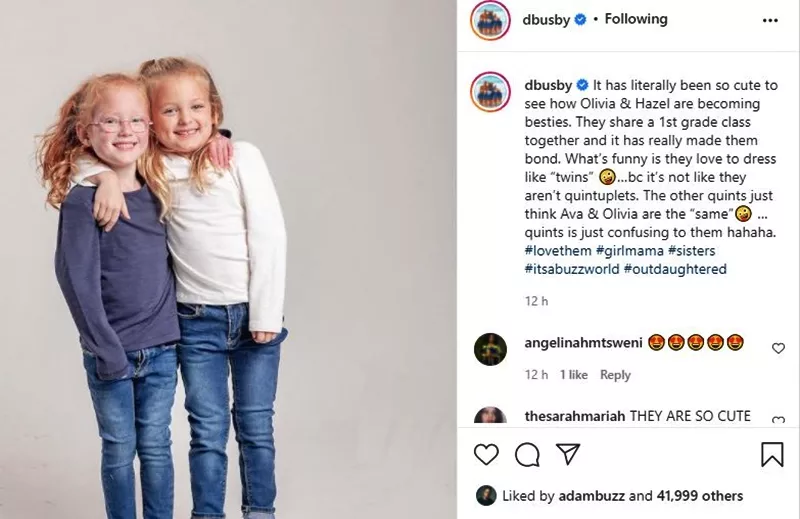800x519 pixels.
Task: Click the photo of two girls
Action: click(228, 259)
